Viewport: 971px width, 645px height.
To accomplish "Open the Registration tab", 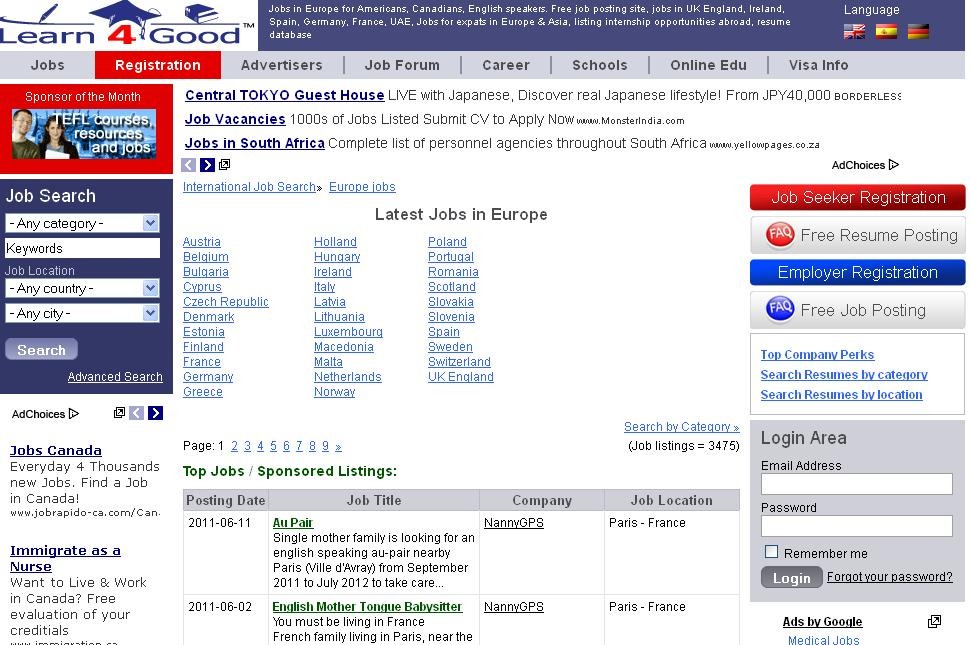I will click(x=157, y=65).
